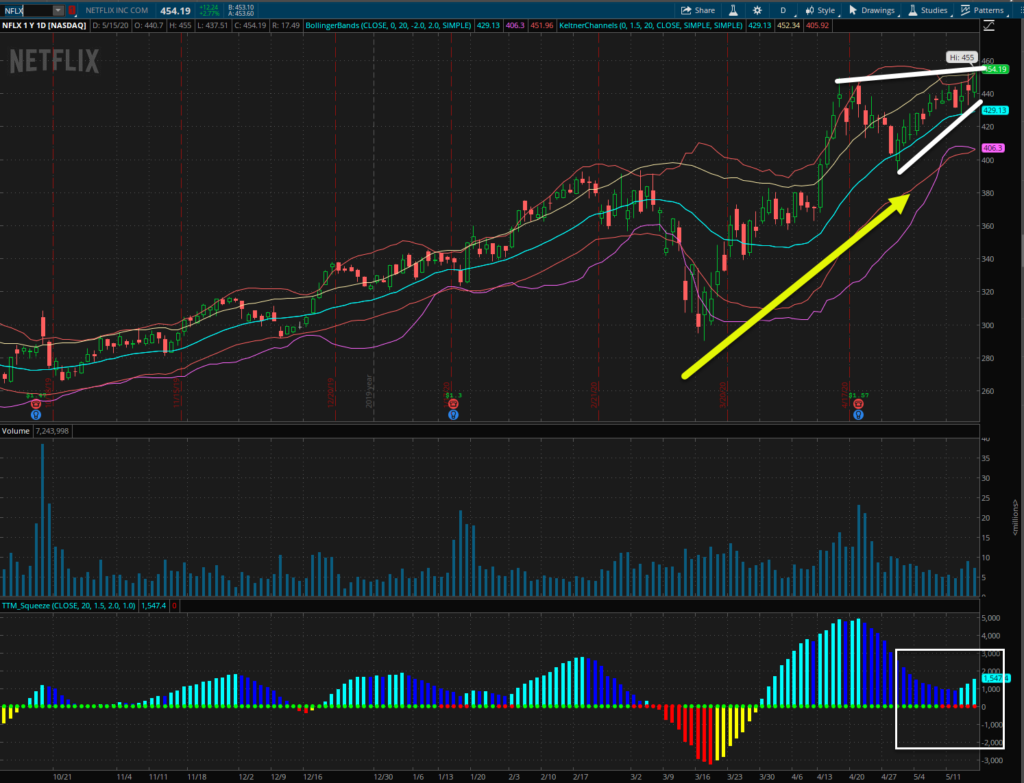Click the NETFLIX INC COM company name
Viewport: 1024px width, 783px height.
(116, 10)
